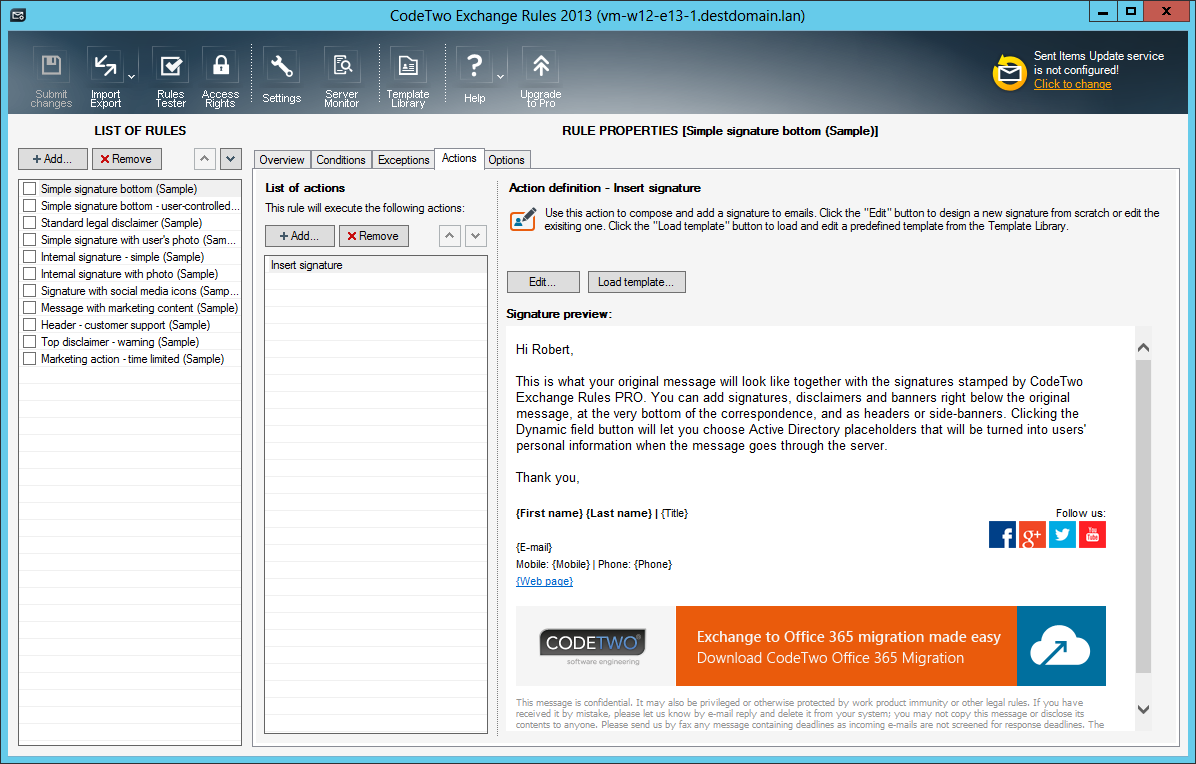
Task: Click the Submit changes toolbar icon
Action: [51, 77]
